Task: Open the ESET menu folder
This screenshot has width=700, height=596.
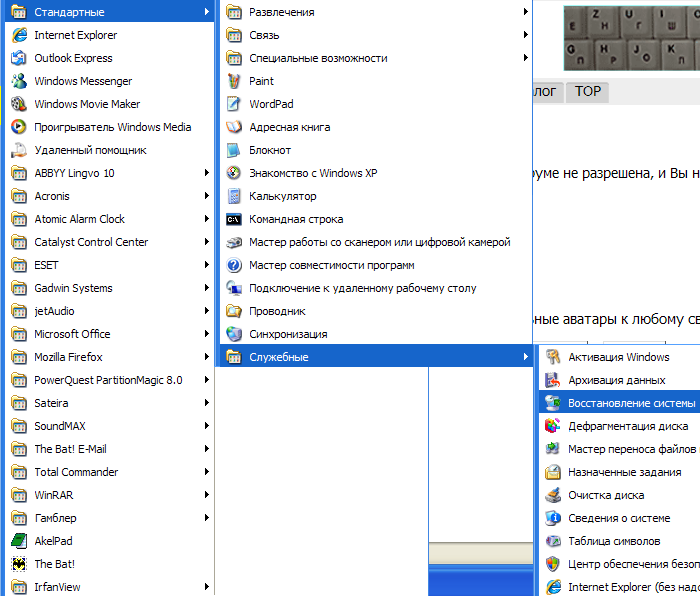Action: [x=109, y=265]
